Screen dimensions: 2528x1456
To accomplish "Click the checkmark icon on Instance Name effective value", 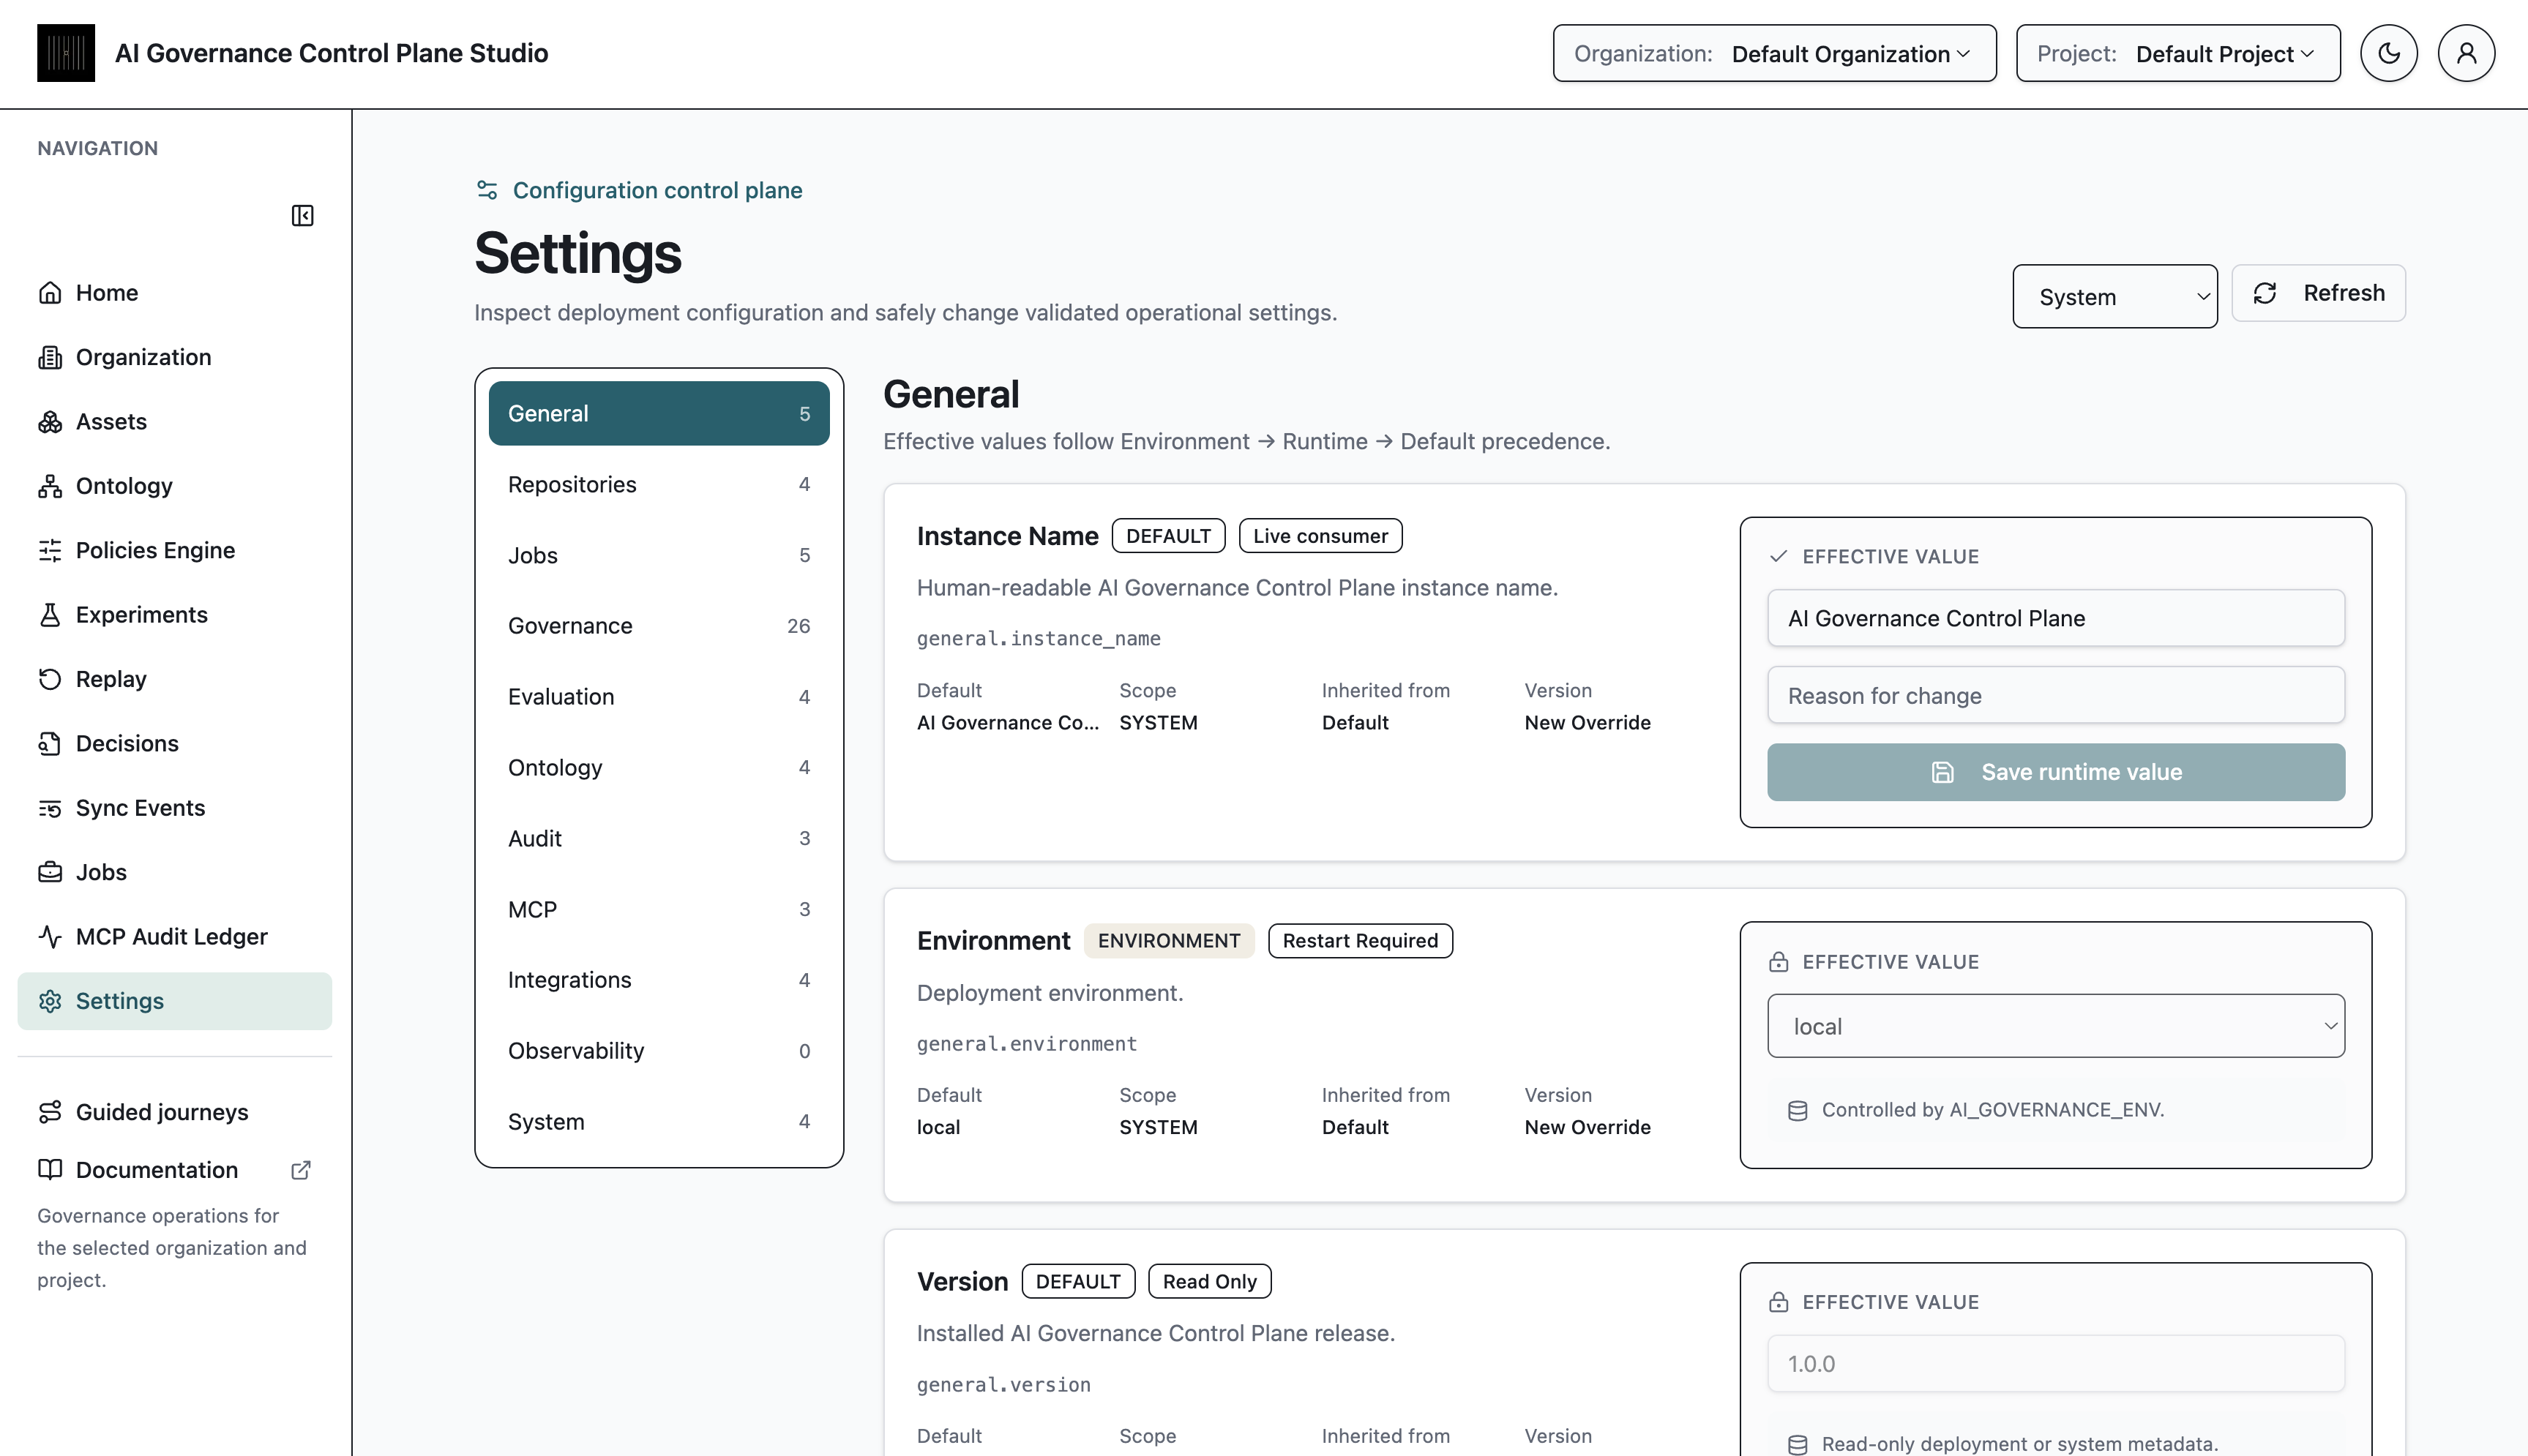I will (1778, 556).
